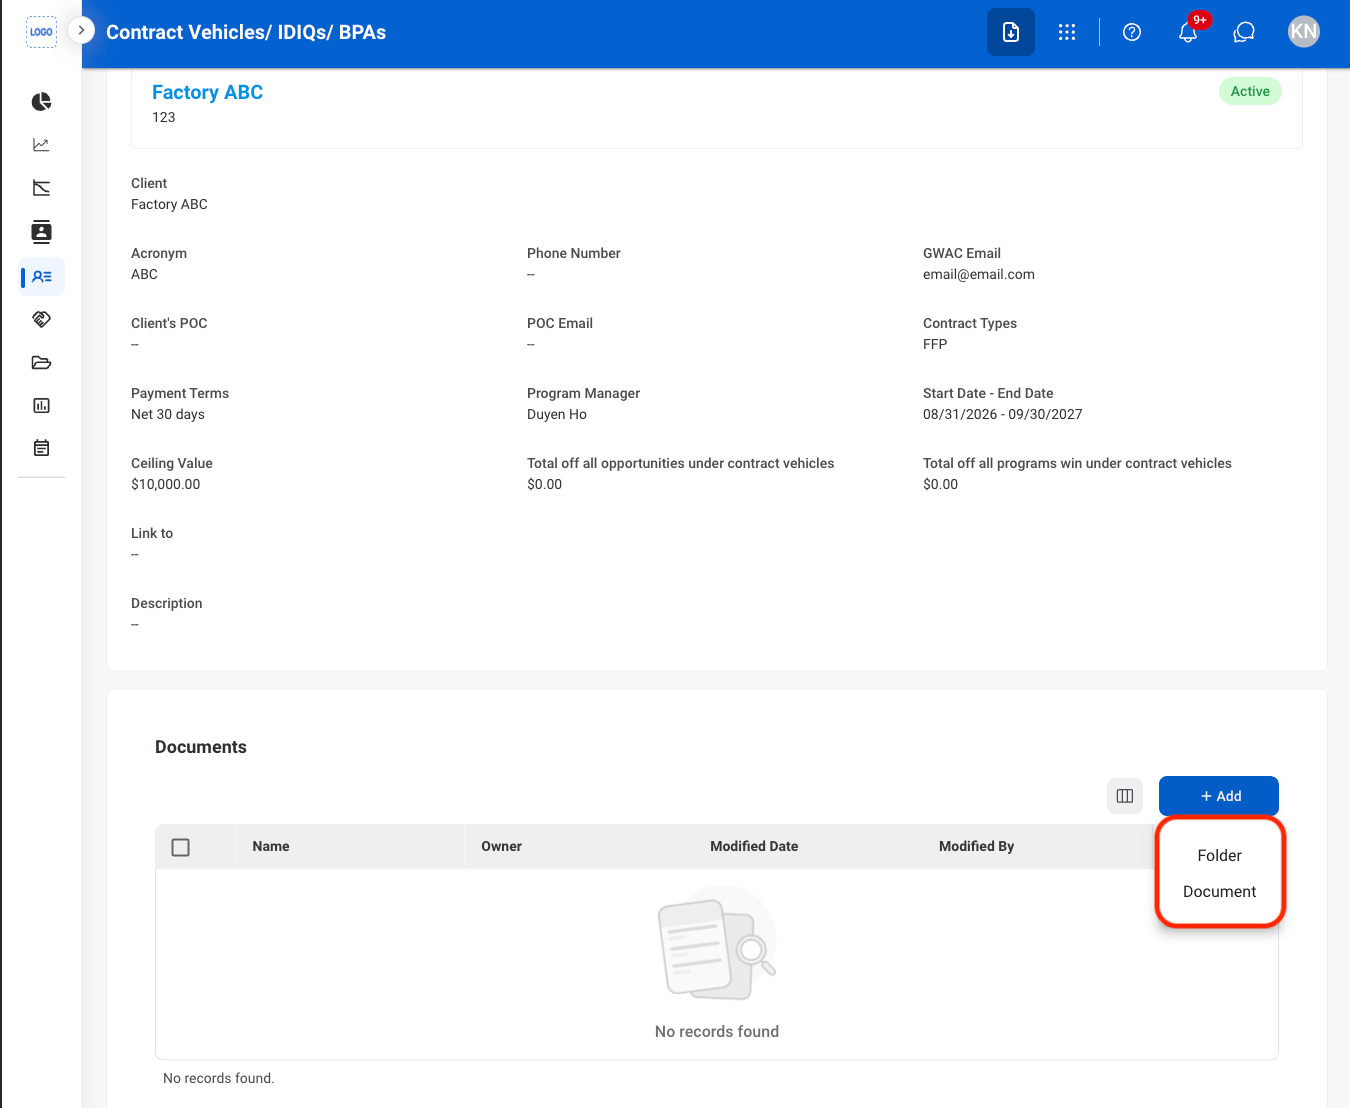Select the Duyen Ho program manager value
The height and width of the screenshot is (1108, 1350).
click(x=557, y=414)
